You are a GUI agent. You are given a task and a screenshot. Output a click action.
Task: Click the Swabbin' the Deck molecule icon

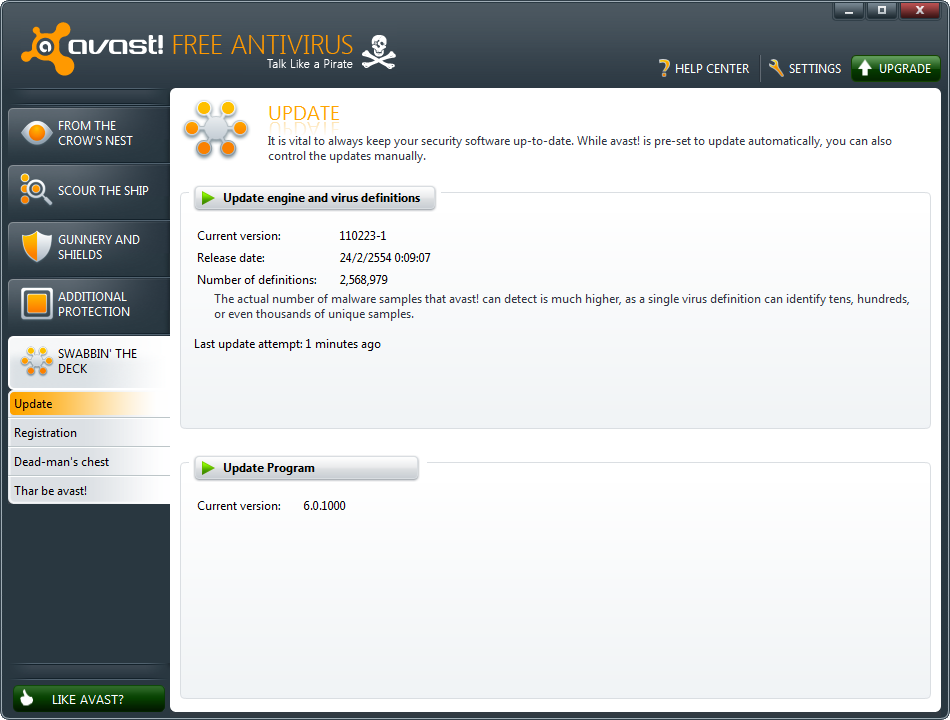(36, 361)
